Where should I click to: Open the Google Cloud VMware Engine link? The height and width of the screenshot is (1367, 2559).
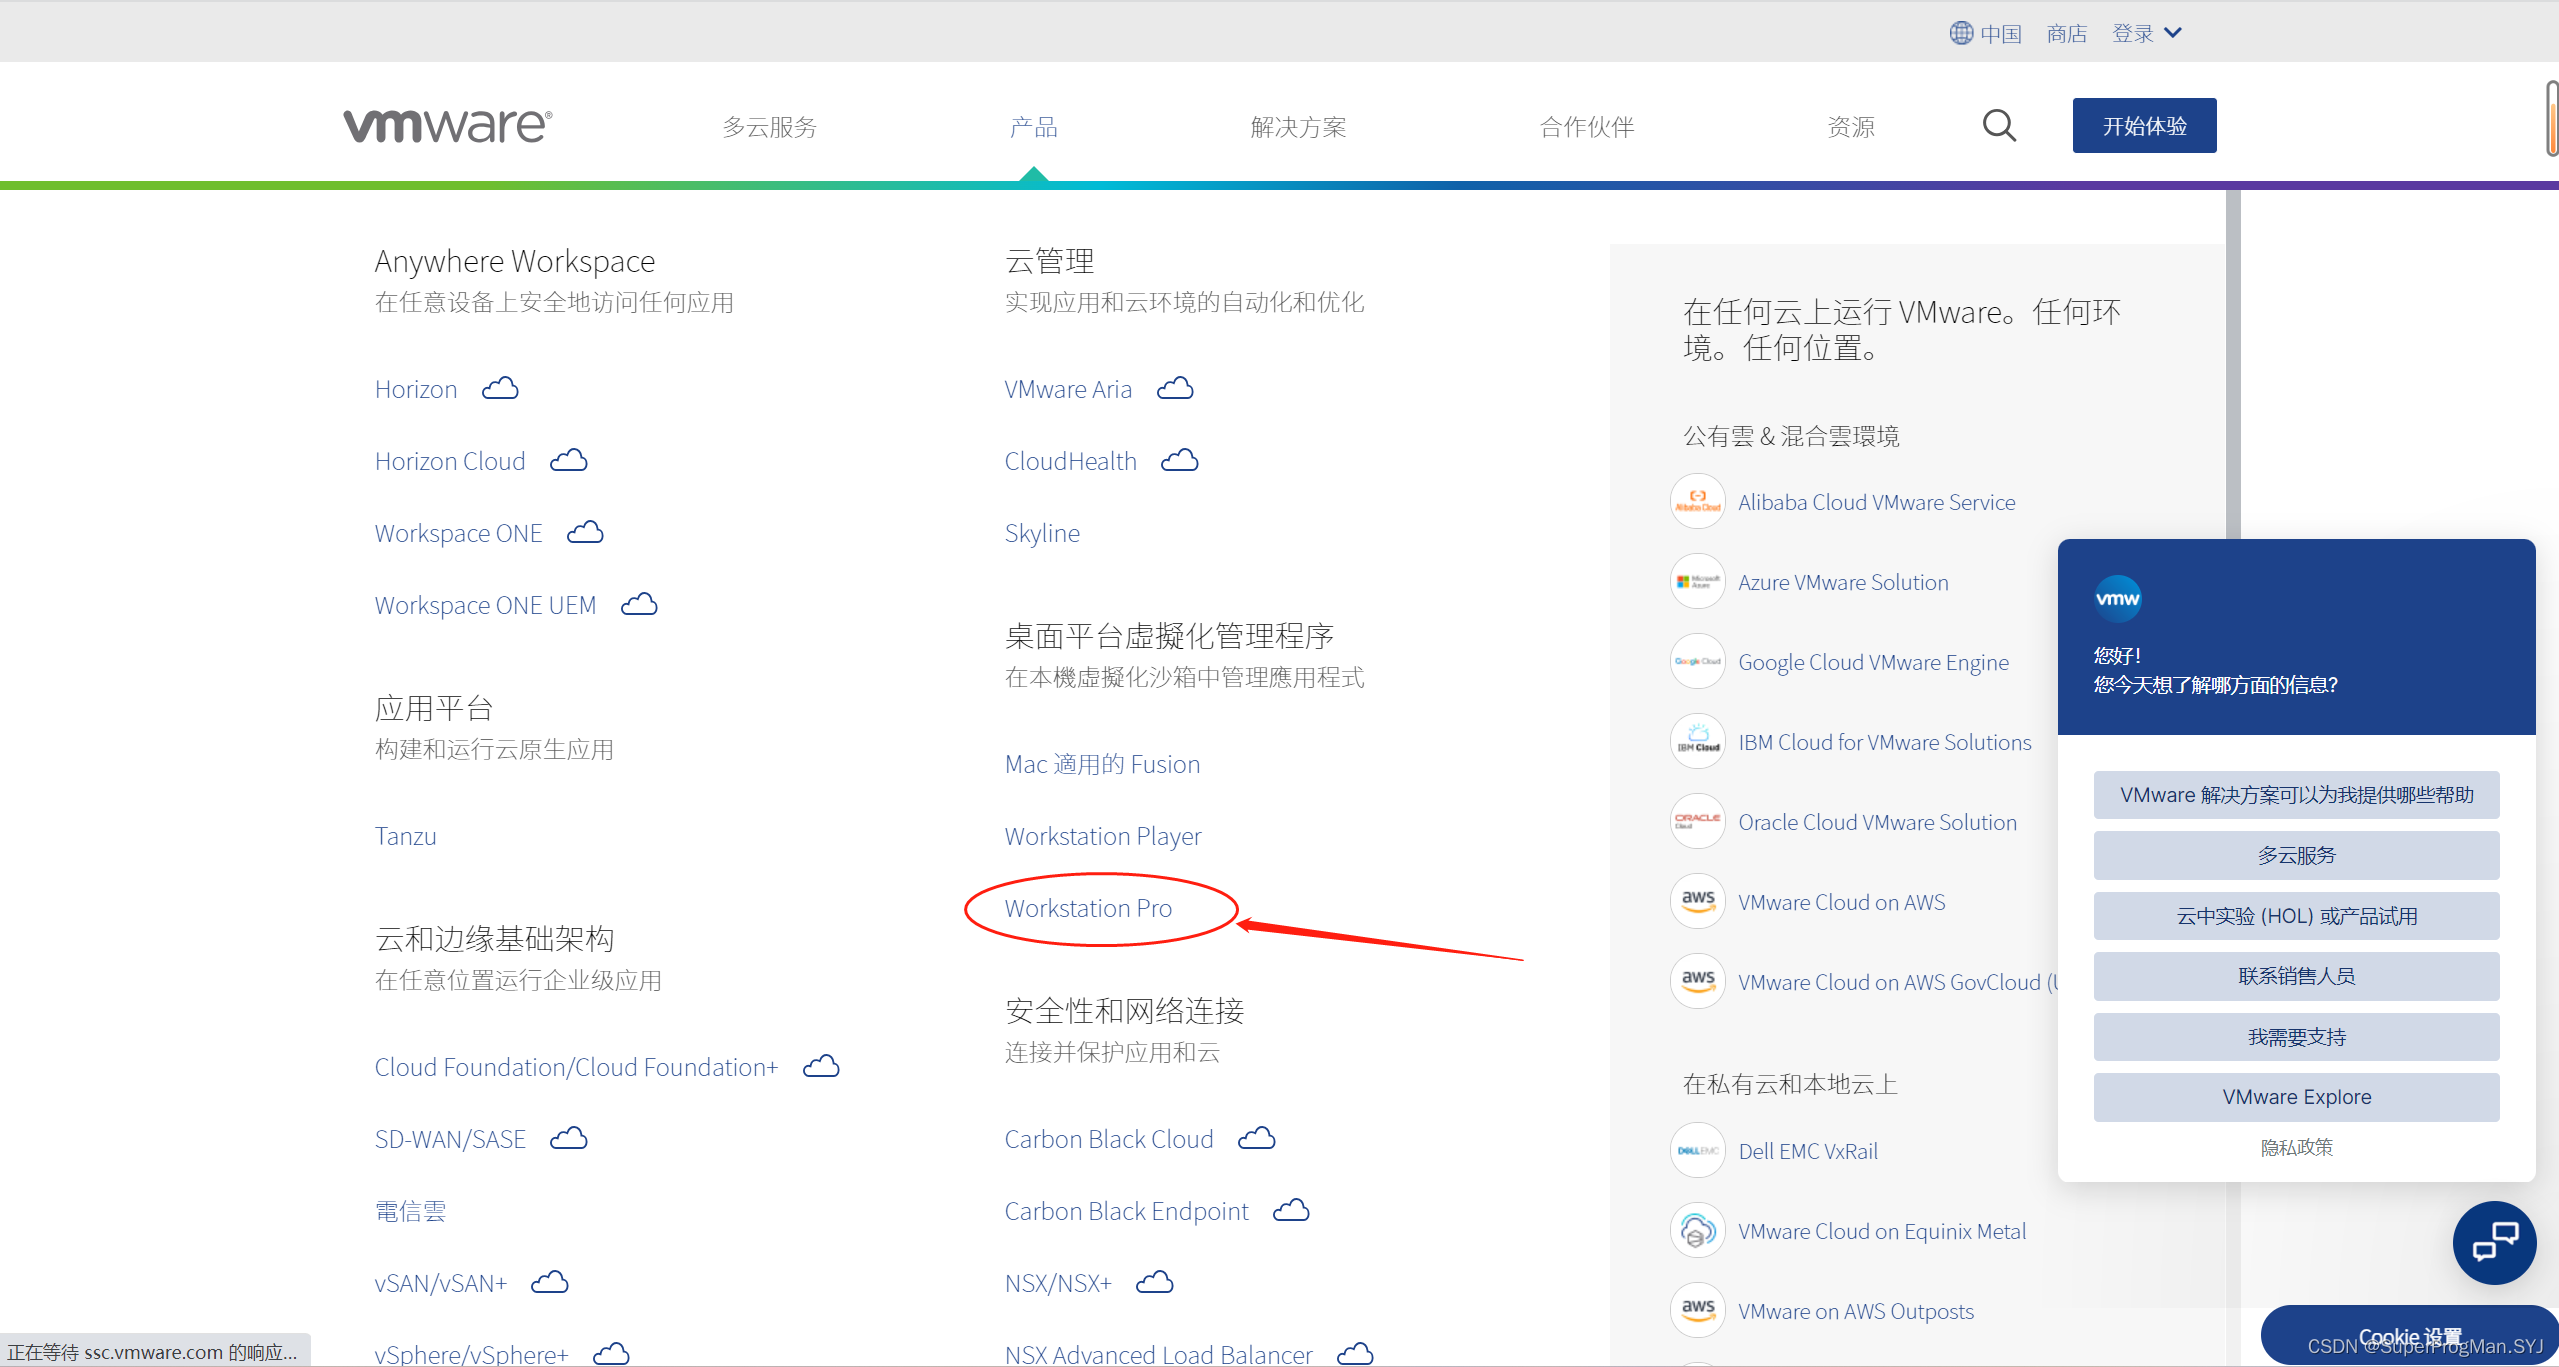(x=1873, y=662)
